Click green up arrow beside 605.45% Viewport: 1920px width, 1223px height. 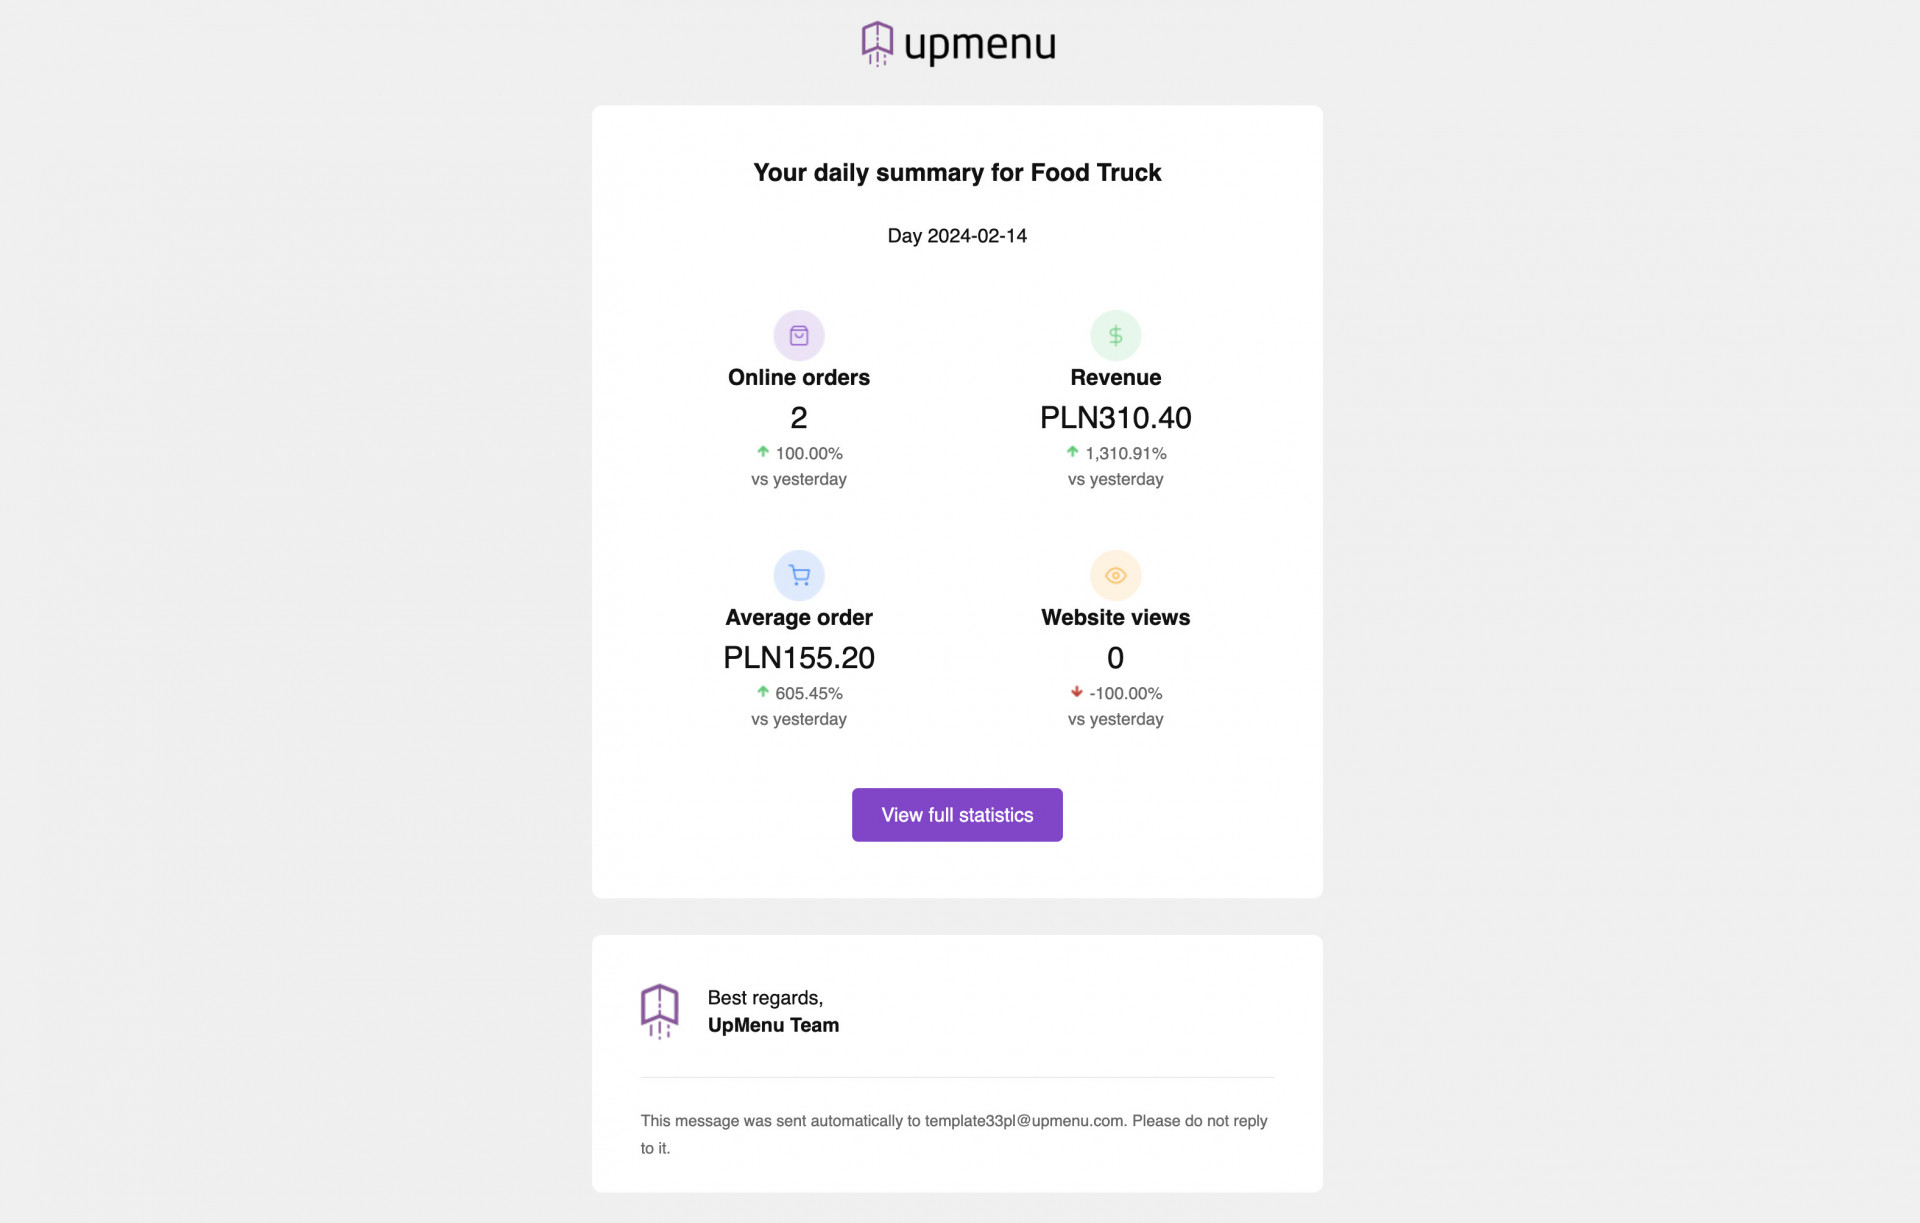pyautogui.click(x=763, y=692)
